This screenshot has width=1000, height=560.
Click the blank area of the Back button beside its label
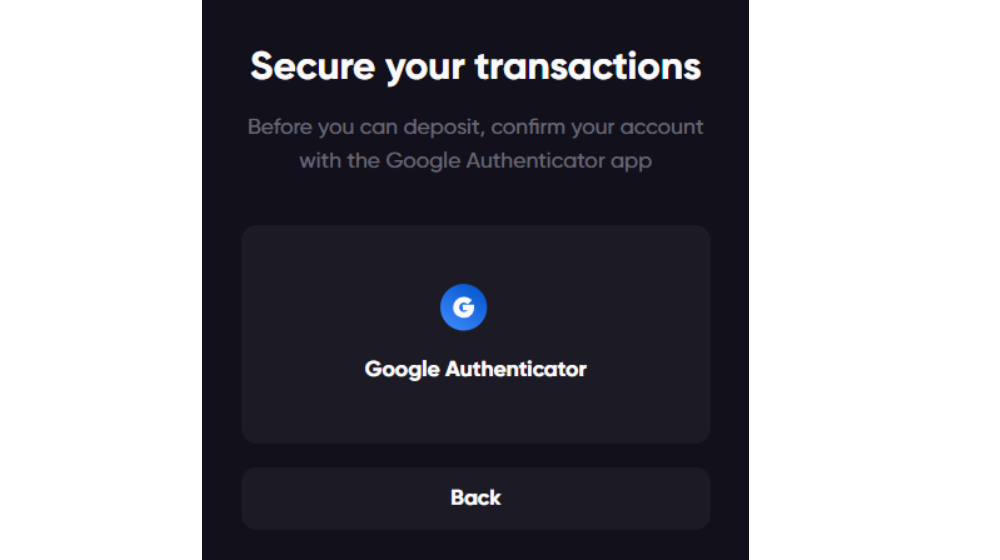pos(330,498)
